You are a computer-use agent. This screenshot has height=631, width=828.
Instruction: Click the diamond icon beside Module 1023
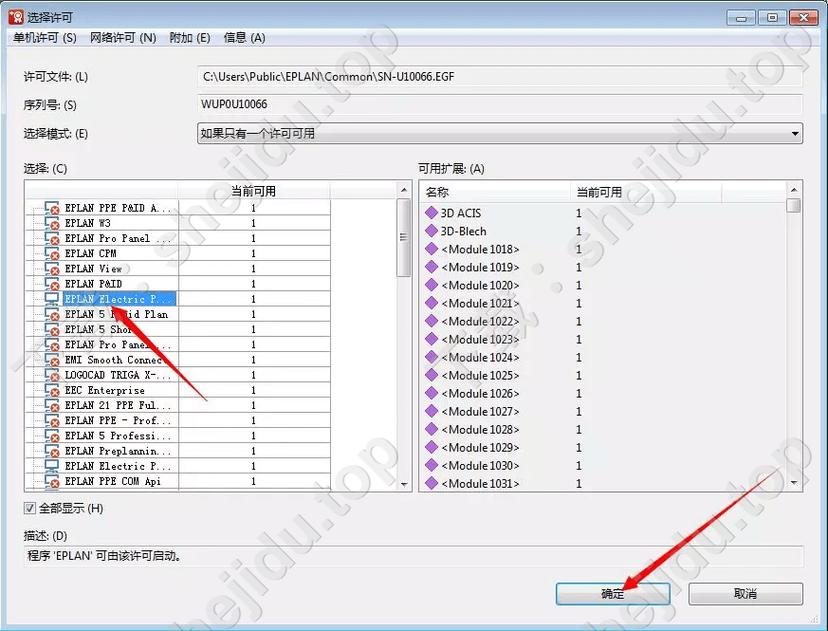coord(431,339)
